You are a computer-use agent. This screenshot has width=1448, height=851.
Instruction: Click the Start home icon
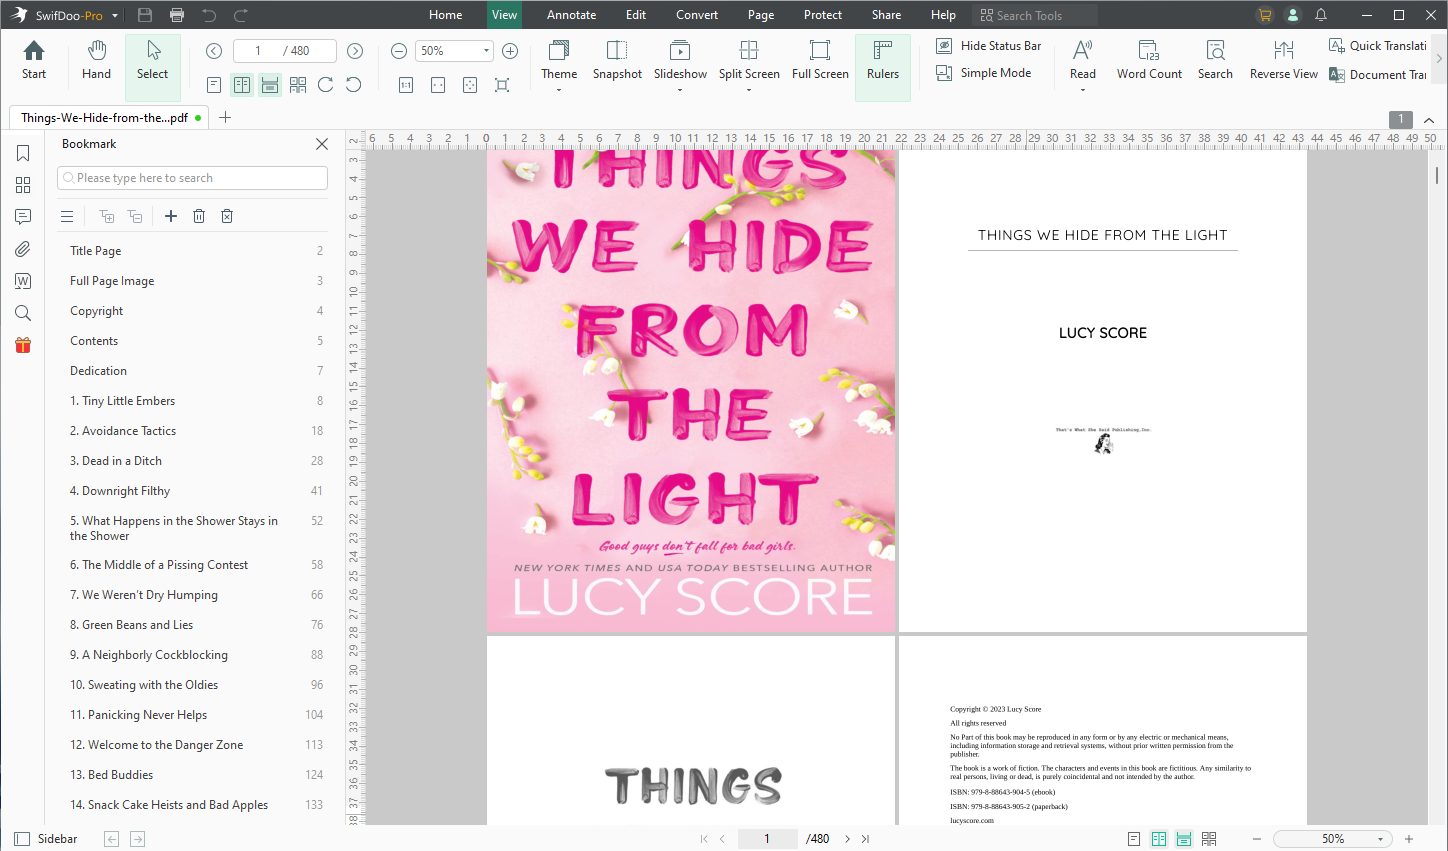(34, 60)
